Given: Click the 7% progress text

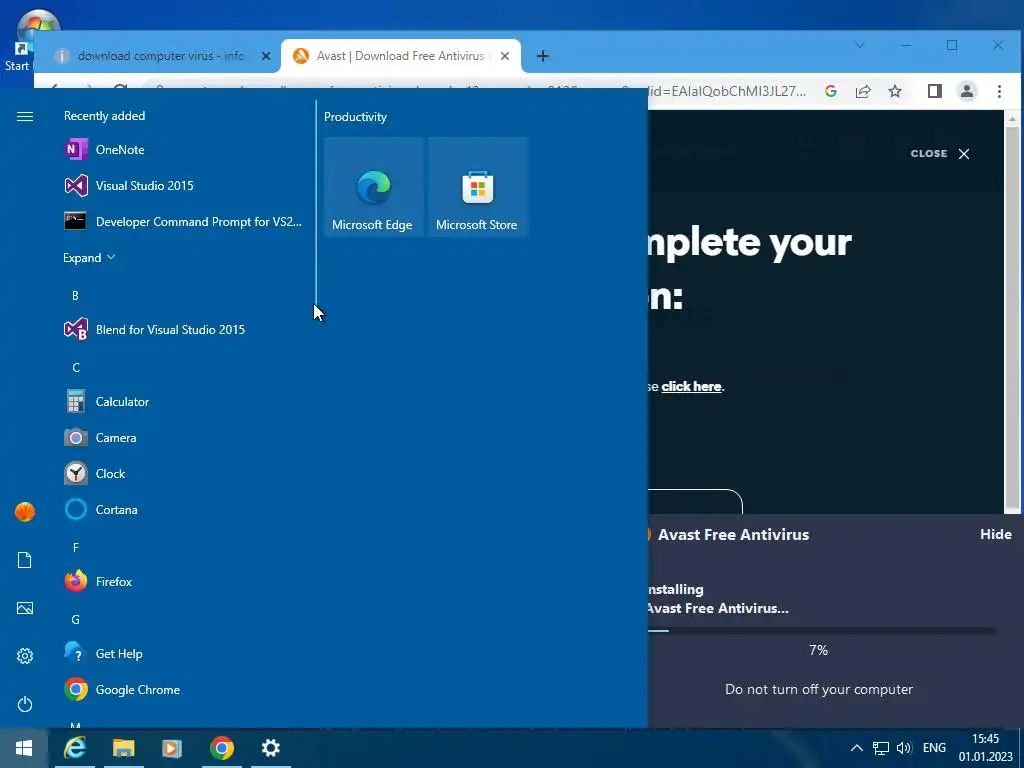Looking at the screenshot, I should 818,650.
